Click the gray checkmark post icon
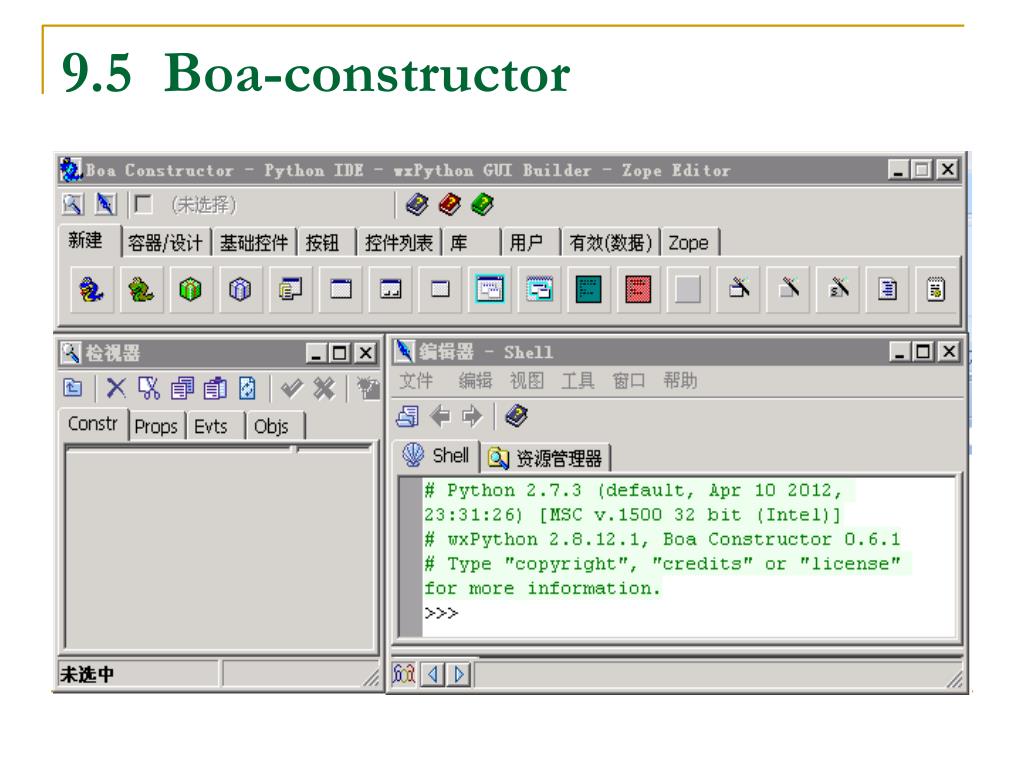The image size is (1024, 768). (291, 389)
